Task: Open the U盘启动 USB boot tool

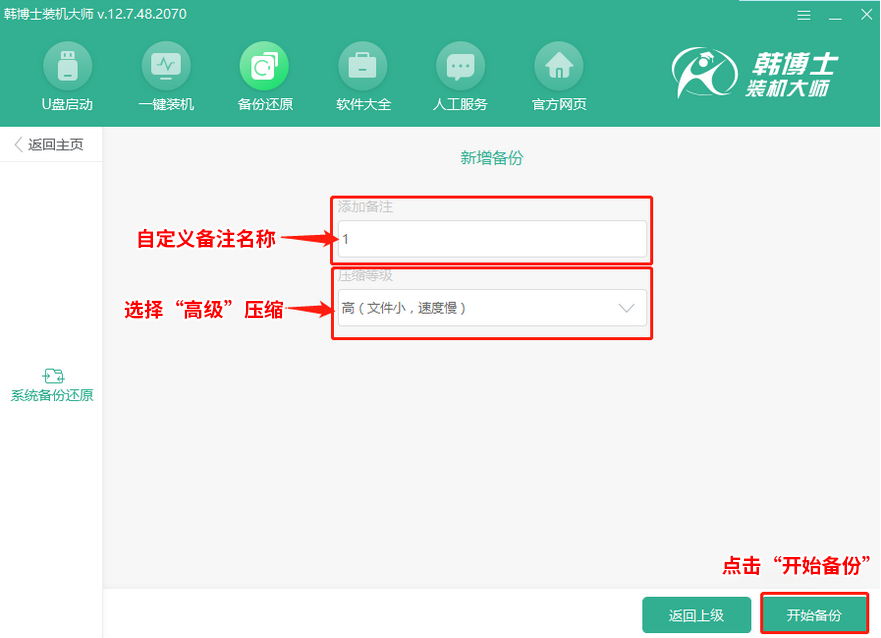Action: click(x=68, y=75)
